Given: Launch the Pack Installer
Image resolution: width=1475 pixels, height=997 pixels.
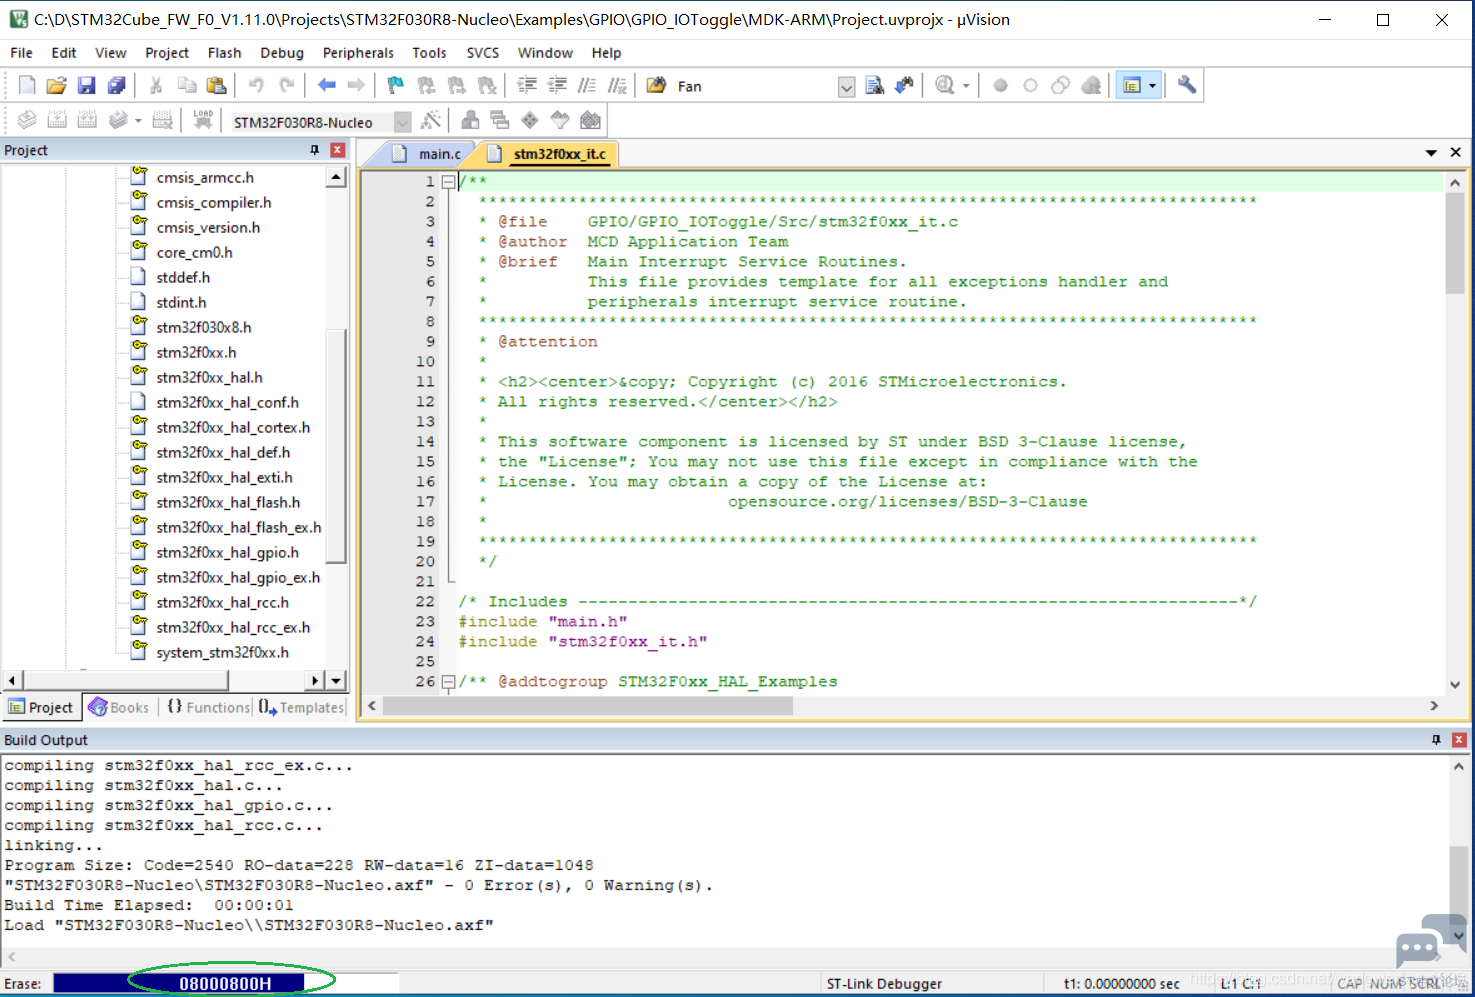Looking at the screenshot, I should coord(591,121).
